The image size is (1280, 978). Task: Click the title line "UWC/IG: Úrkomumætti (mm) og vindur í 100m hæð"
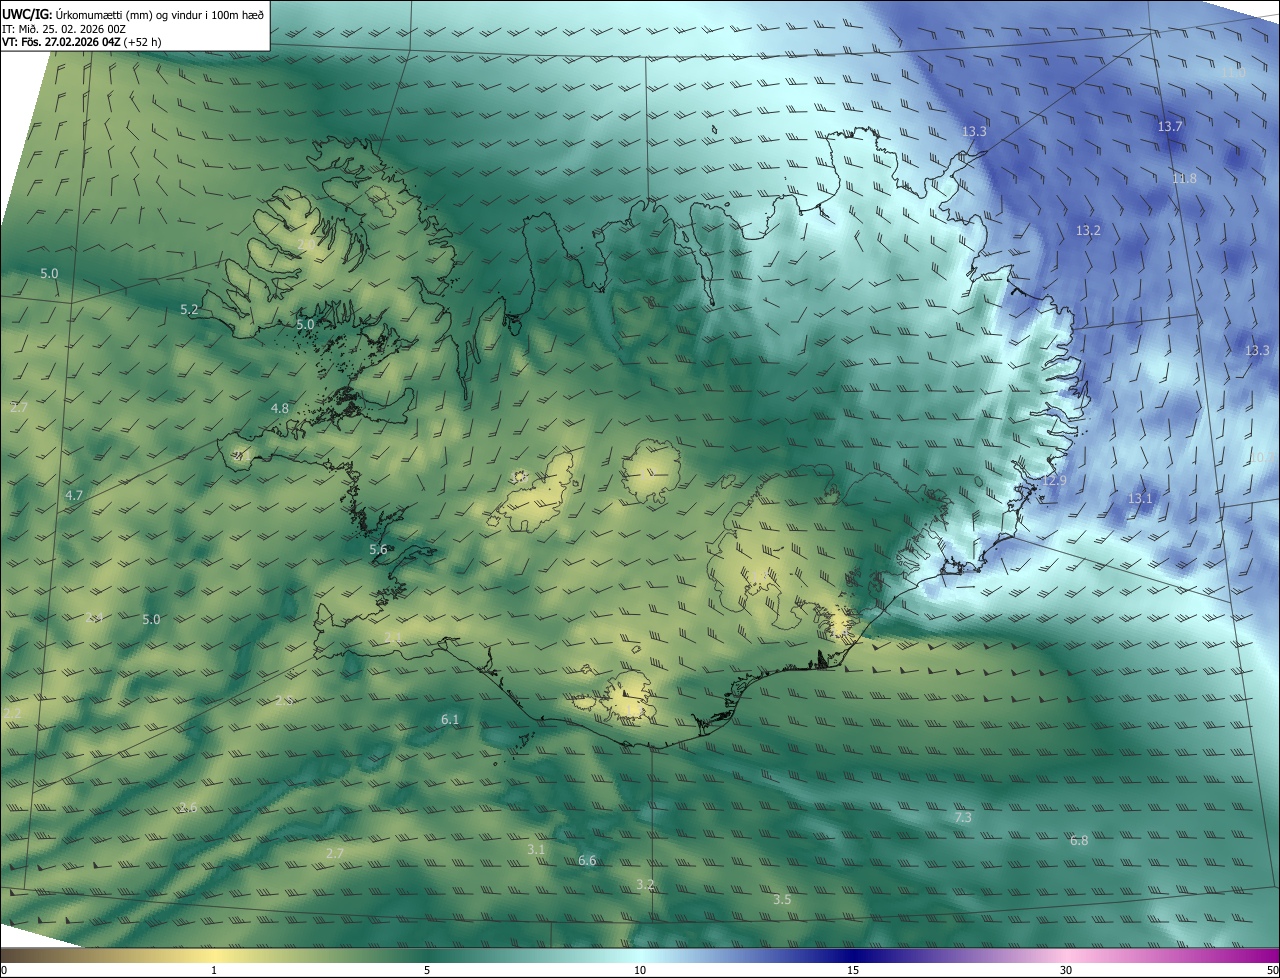click(133, 14)
